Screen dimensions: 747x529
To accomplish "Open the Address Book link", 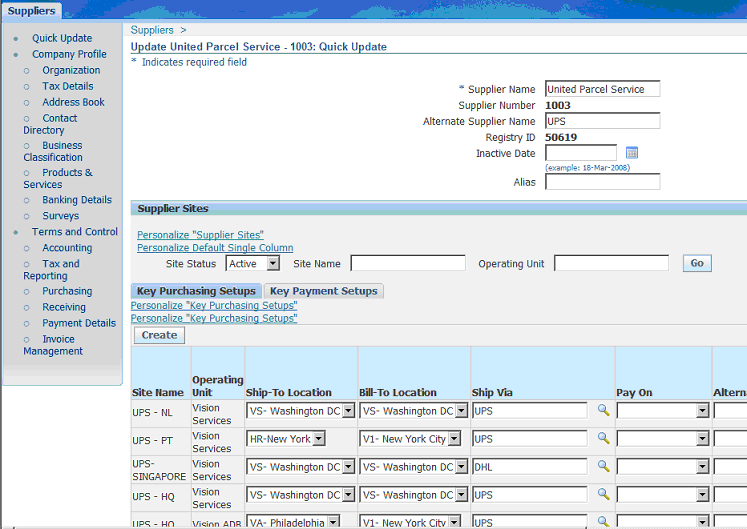I will click(x=73, y=102).
